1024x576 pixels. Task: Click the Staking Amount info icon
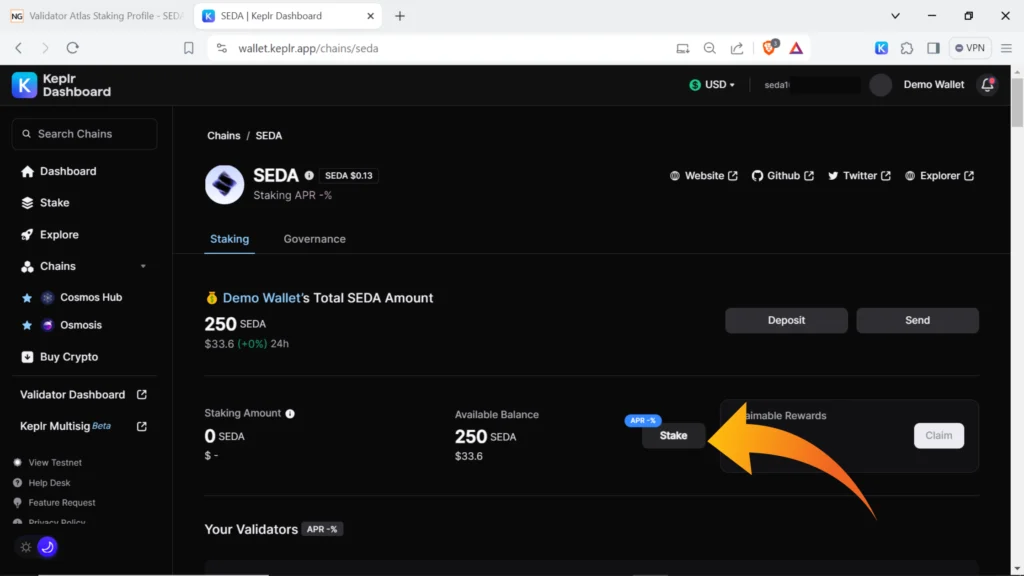(290, 414)
